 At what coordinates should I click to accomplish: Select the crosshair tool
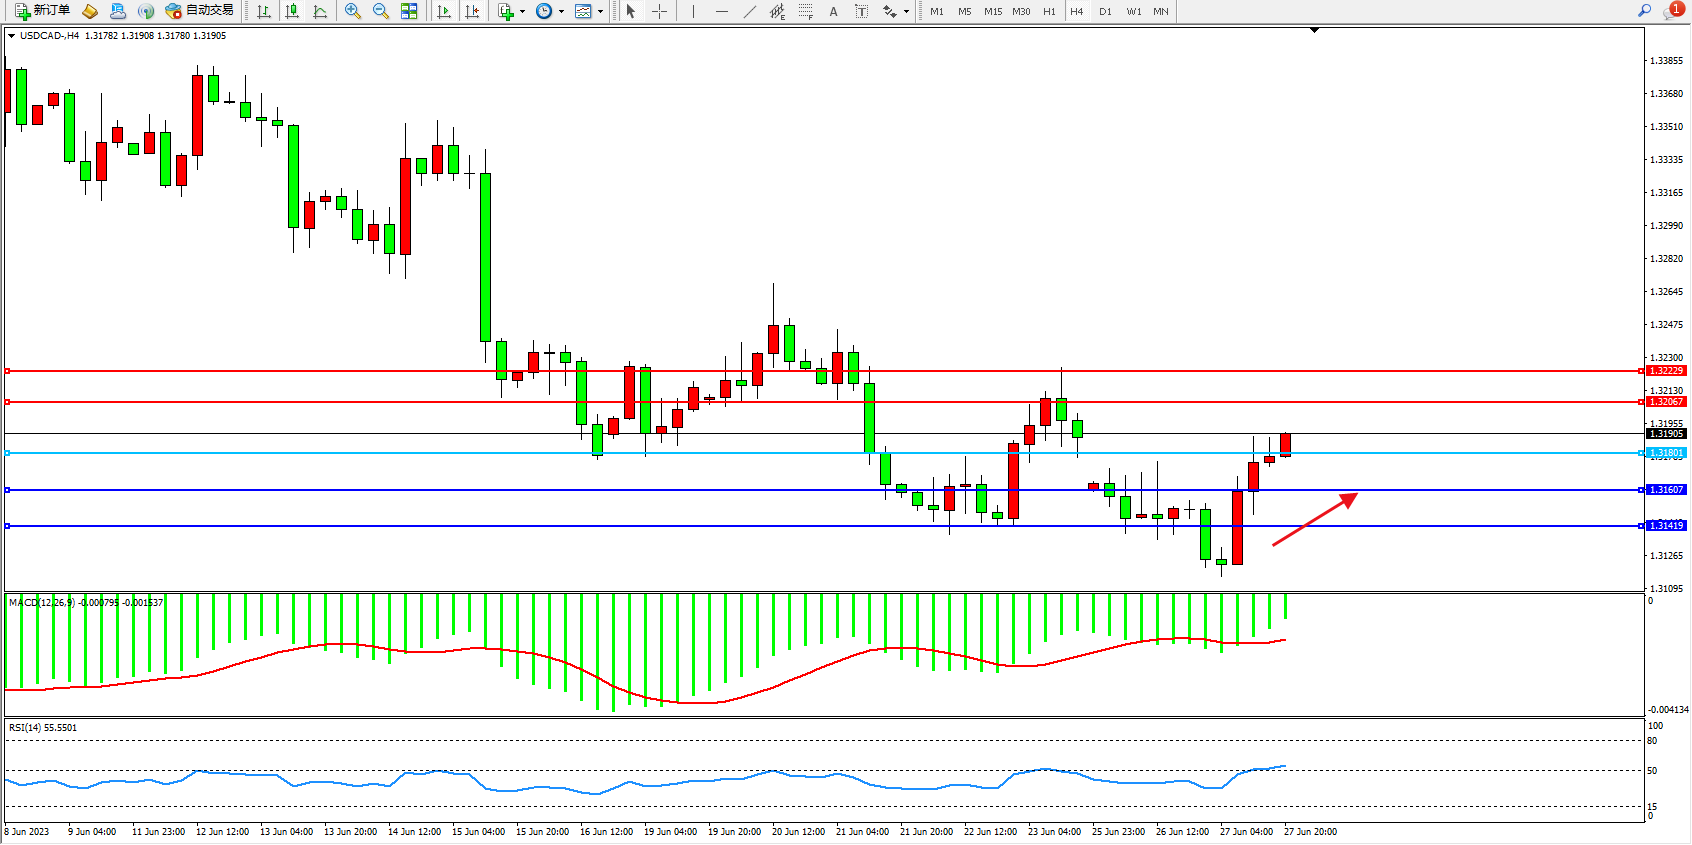click(660, 11)
